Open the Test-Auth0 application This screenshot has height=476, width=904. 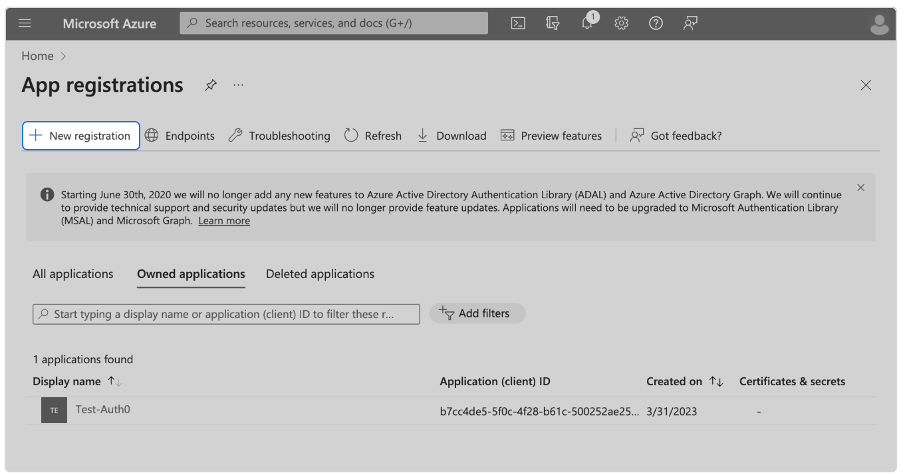[x=102, y=409]
